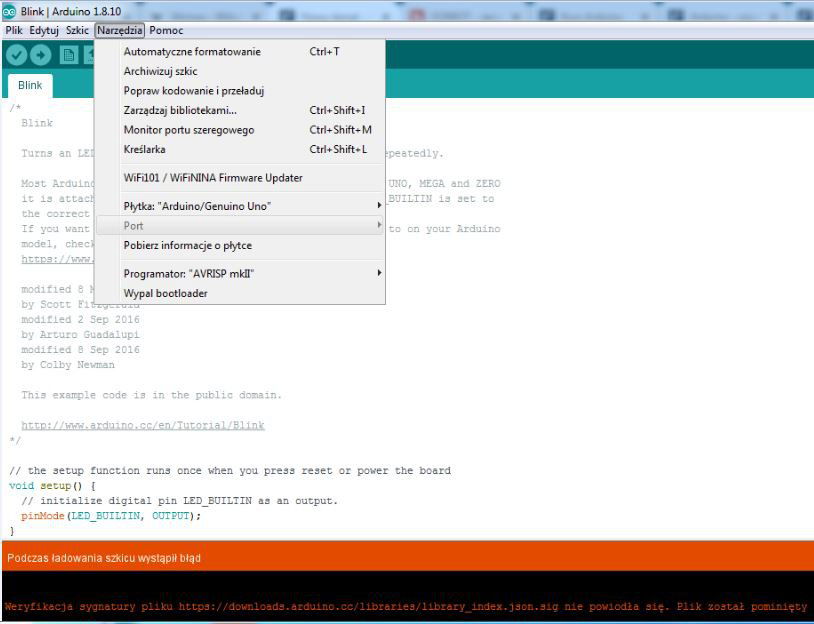Open the Plik menu
814x624 pixels.
[x=13, y=30]
